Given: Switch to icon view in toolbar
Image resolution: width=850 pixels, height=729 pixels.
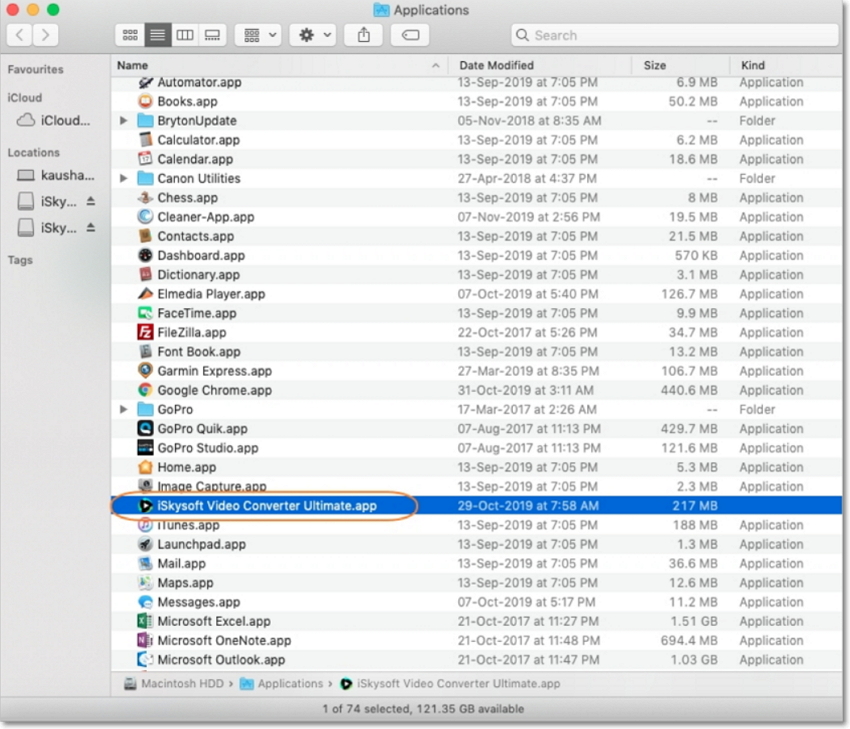Looking at the screenshot, I should (130, 35).
